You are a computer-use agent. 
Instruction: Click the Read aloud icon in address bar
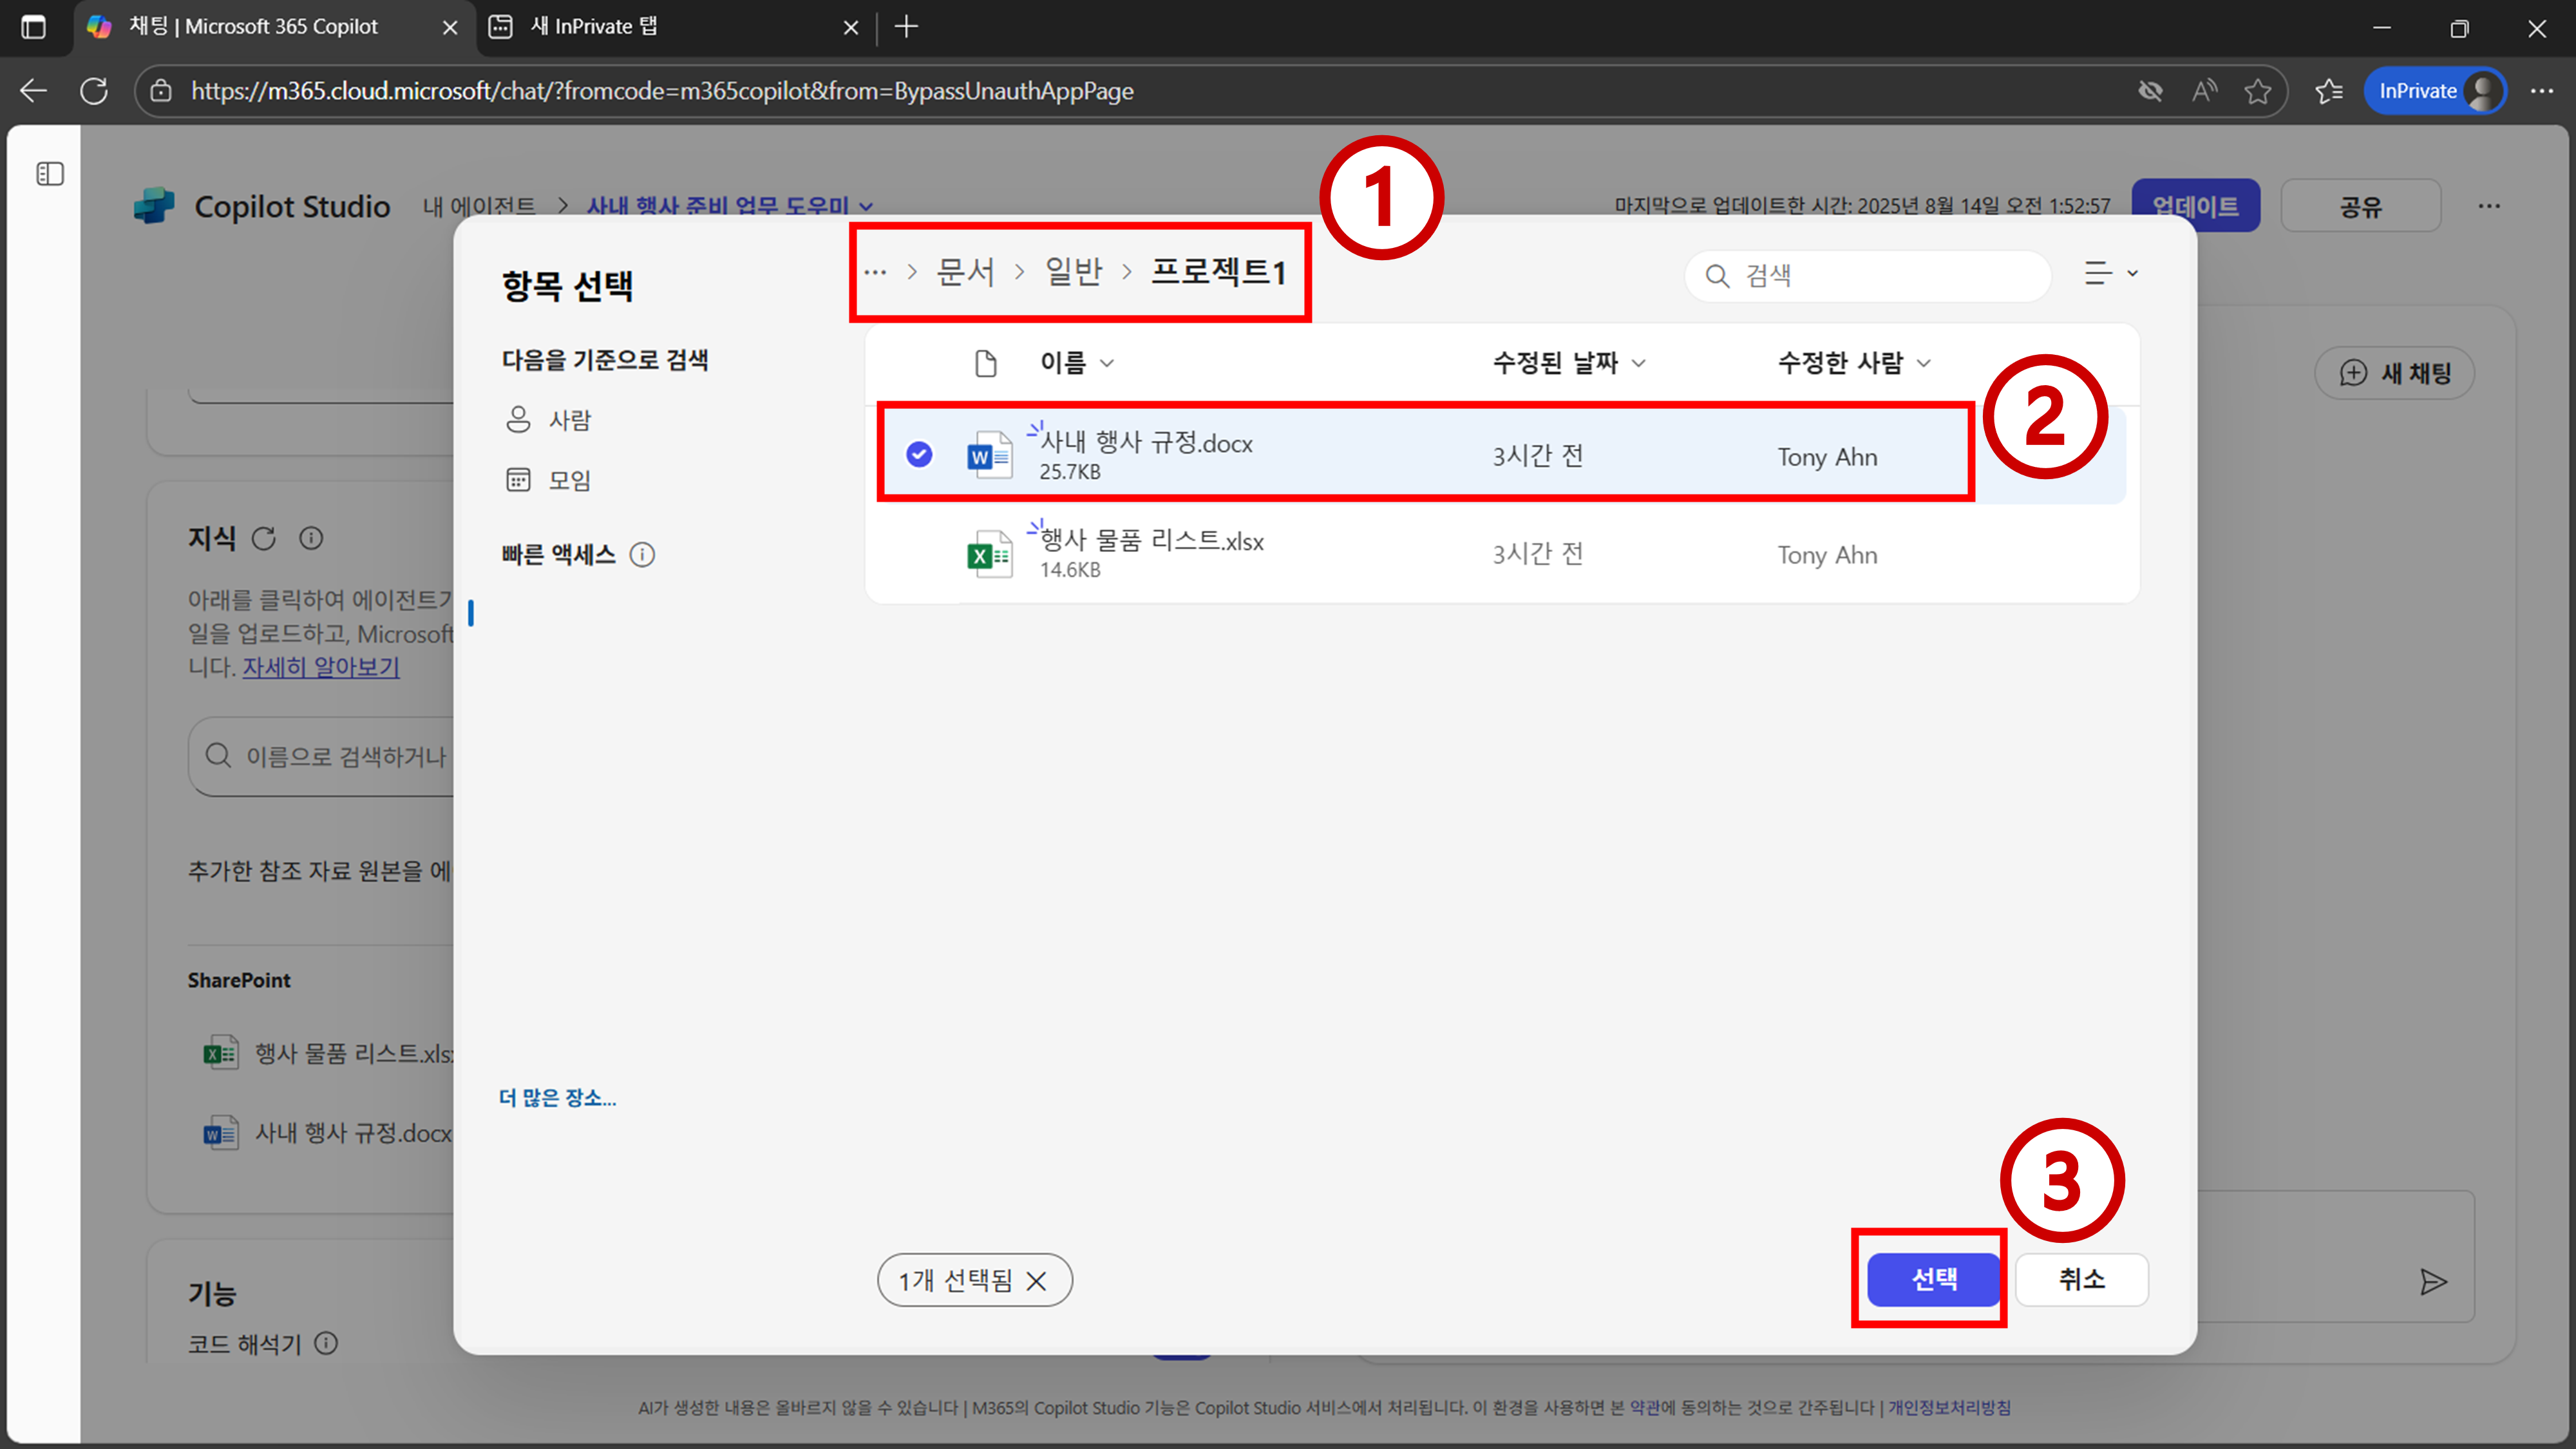click(x=2204, y=91)
